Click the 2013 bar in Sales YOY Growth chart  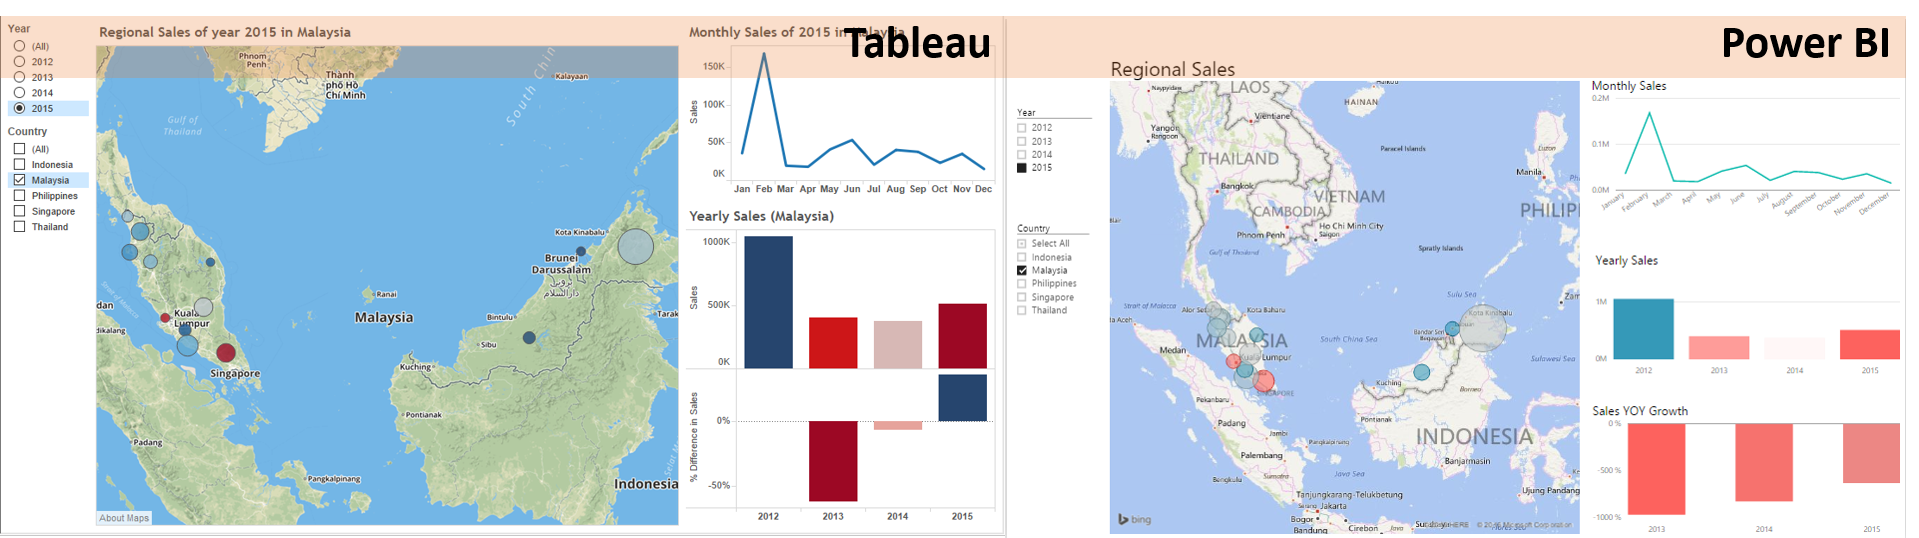[x=1656, y=468]
